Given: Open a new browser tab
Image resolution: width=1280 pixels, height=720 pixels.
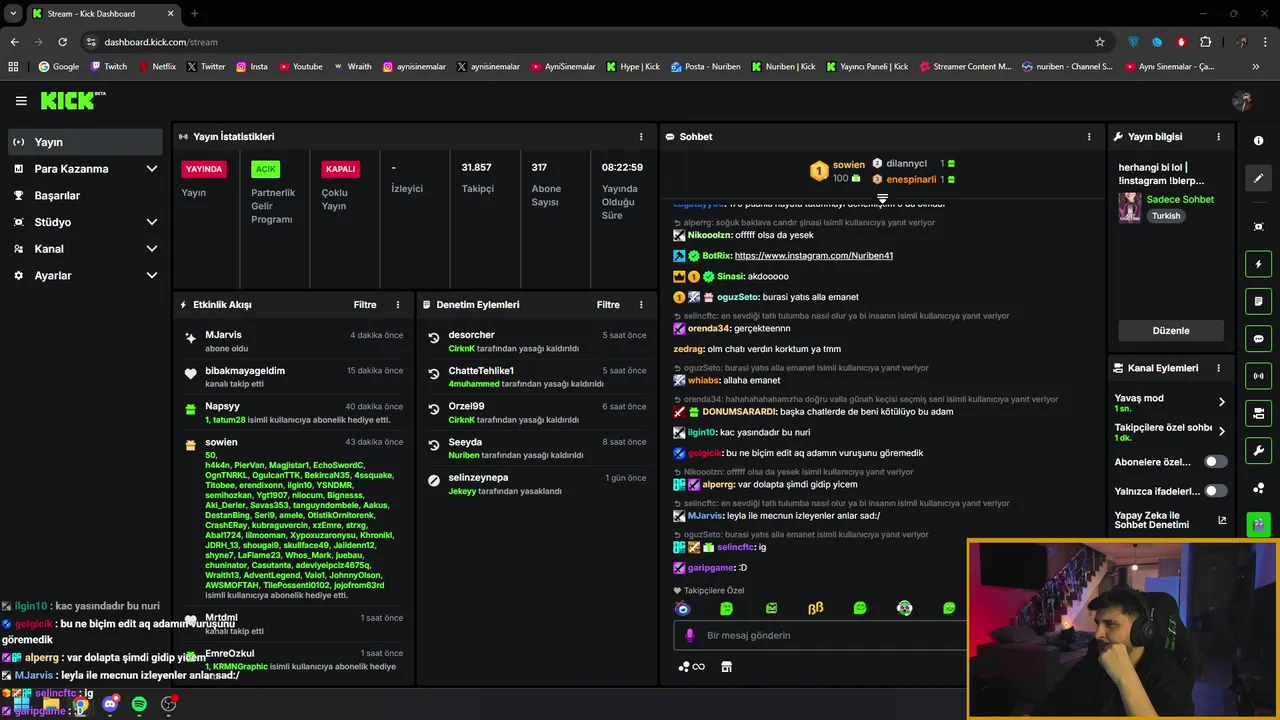Looking at the screenshot, I should [x=194, y=14].
